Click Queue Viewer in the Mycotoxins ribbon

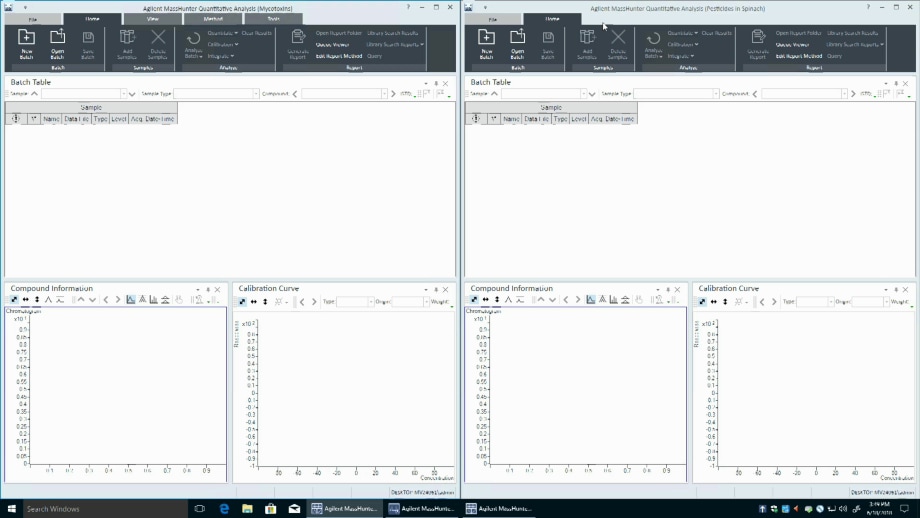click(x=331, y=44)
